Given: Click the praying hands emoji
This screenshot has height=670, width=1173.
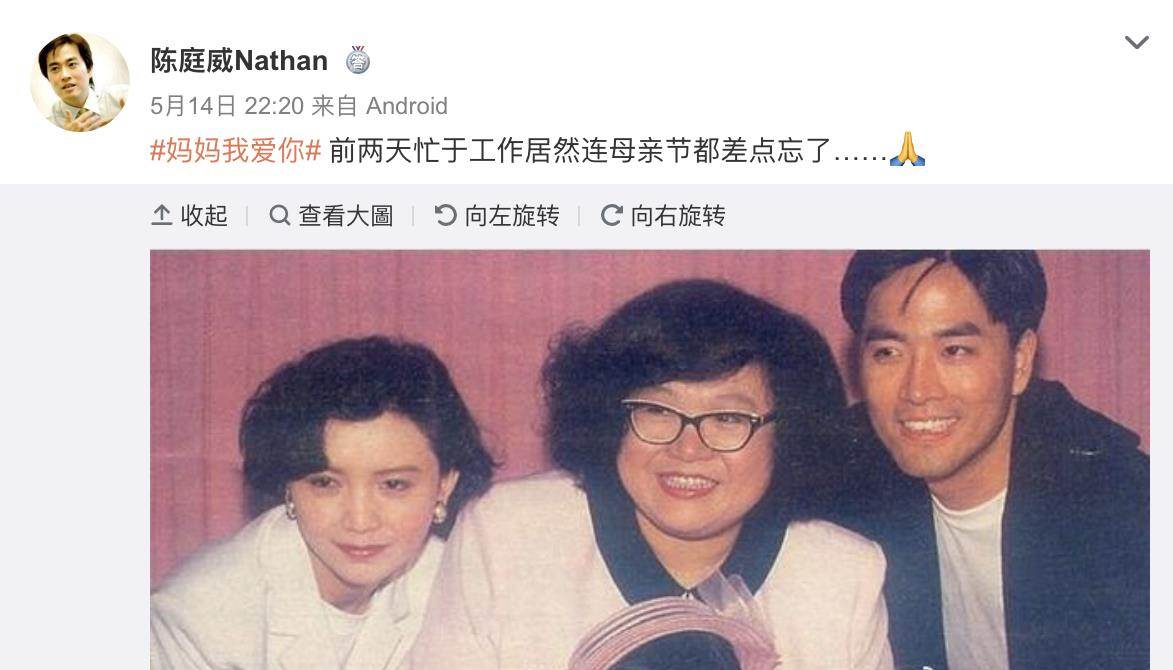Looking at the screenshot, I should click(907, 149).
